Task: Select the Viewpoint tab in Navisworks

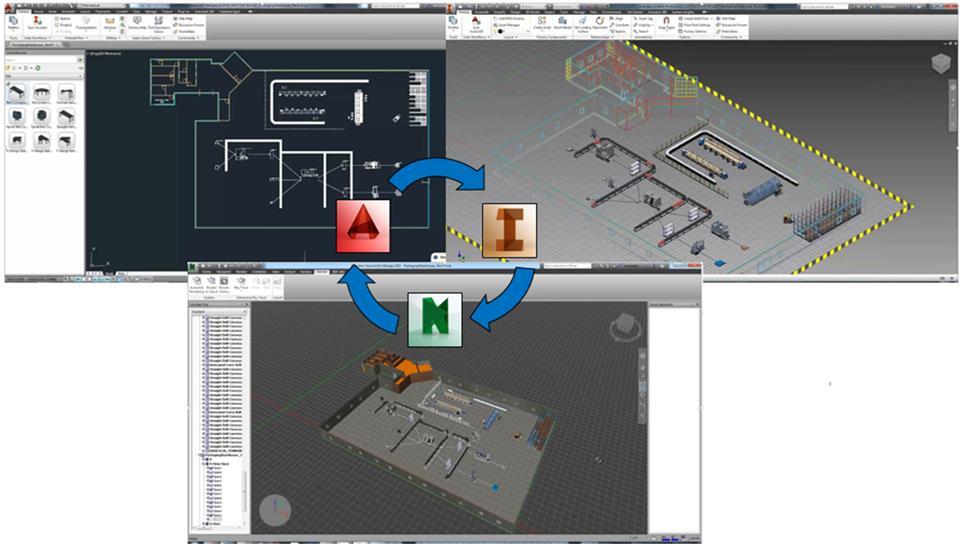Action: tap(222, 272)
